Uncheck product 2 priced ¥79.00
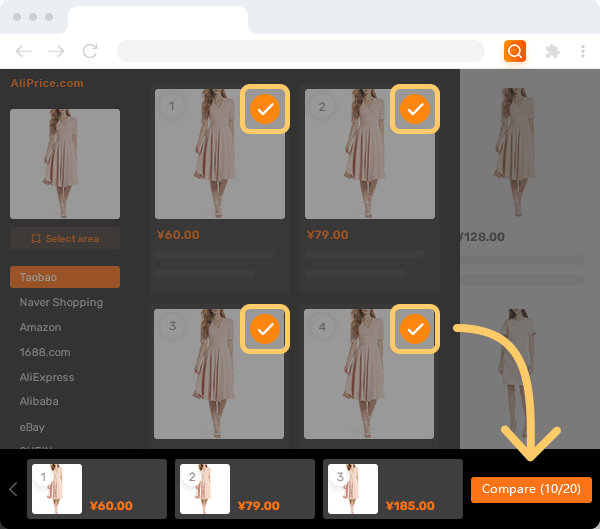The image size is (600, 529). (415, 109)
